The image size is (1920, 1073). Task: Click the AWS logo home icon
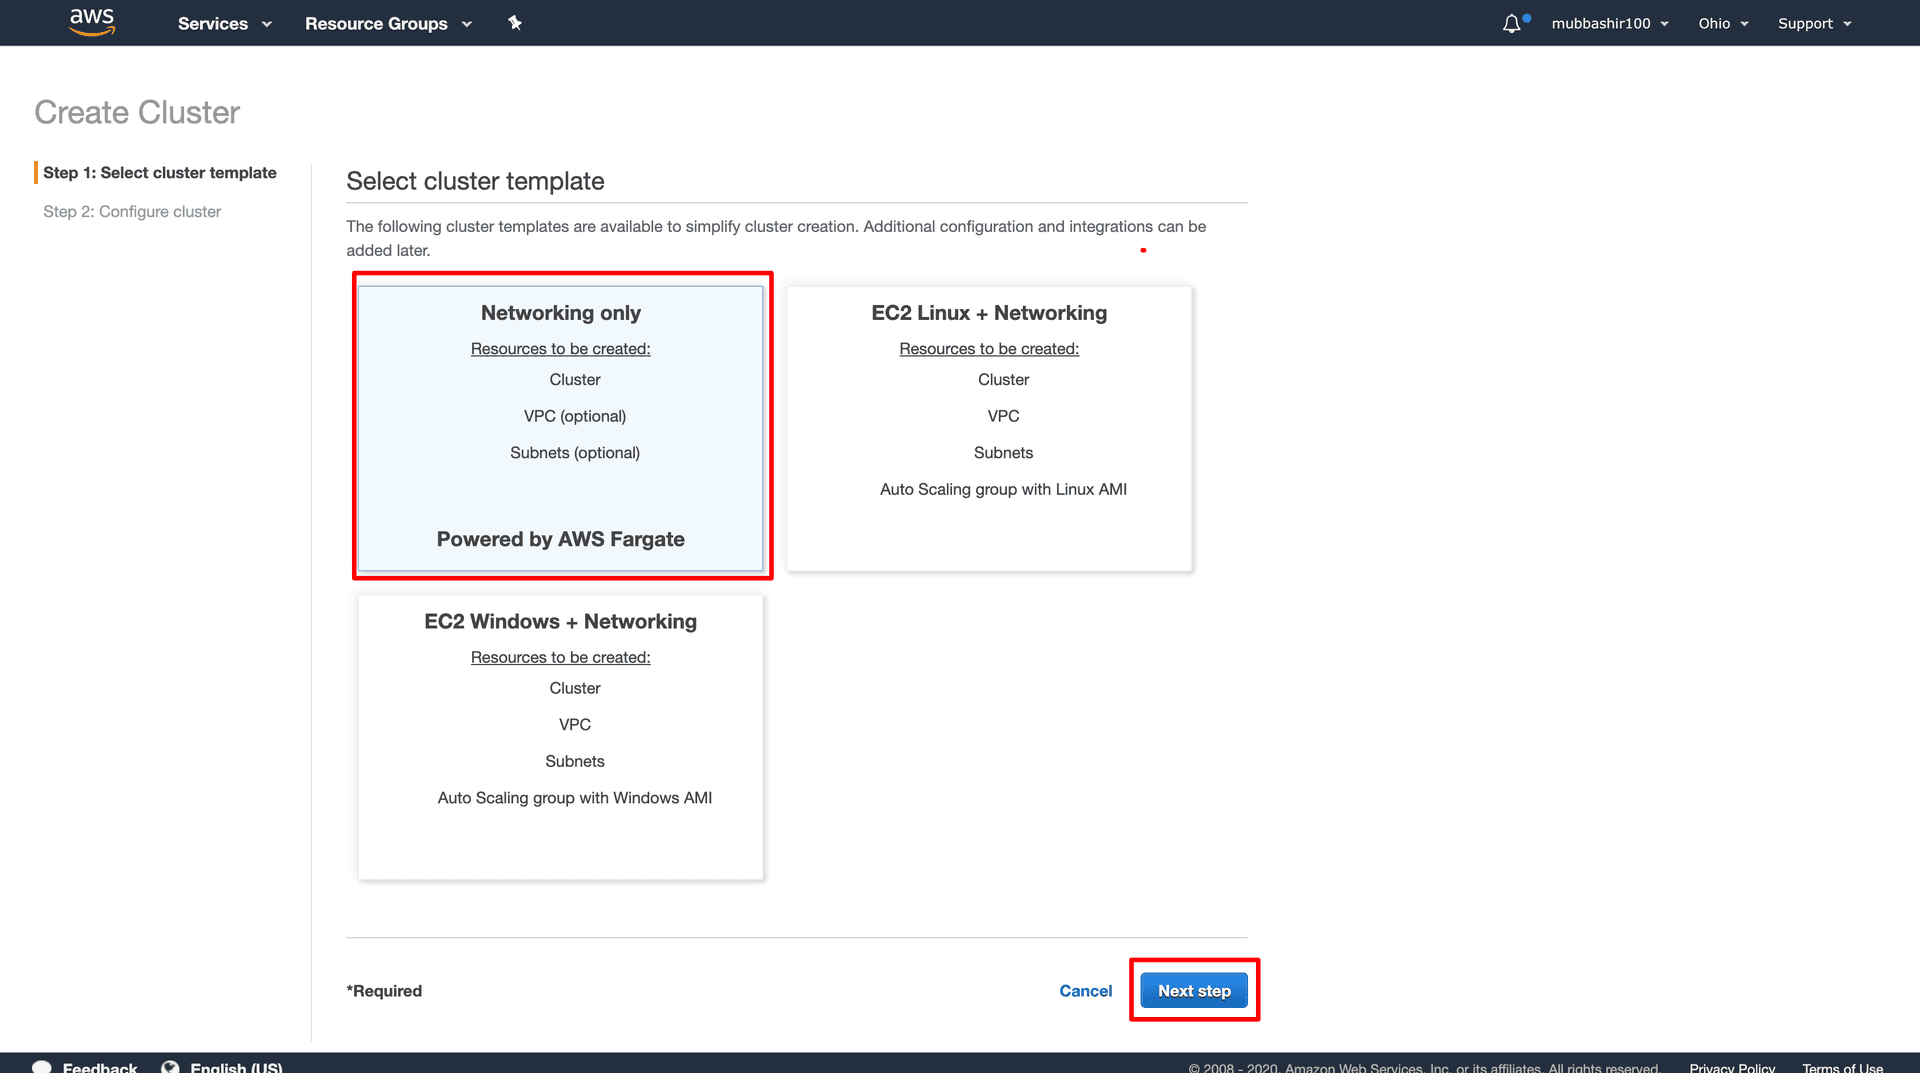coord(92,22)
